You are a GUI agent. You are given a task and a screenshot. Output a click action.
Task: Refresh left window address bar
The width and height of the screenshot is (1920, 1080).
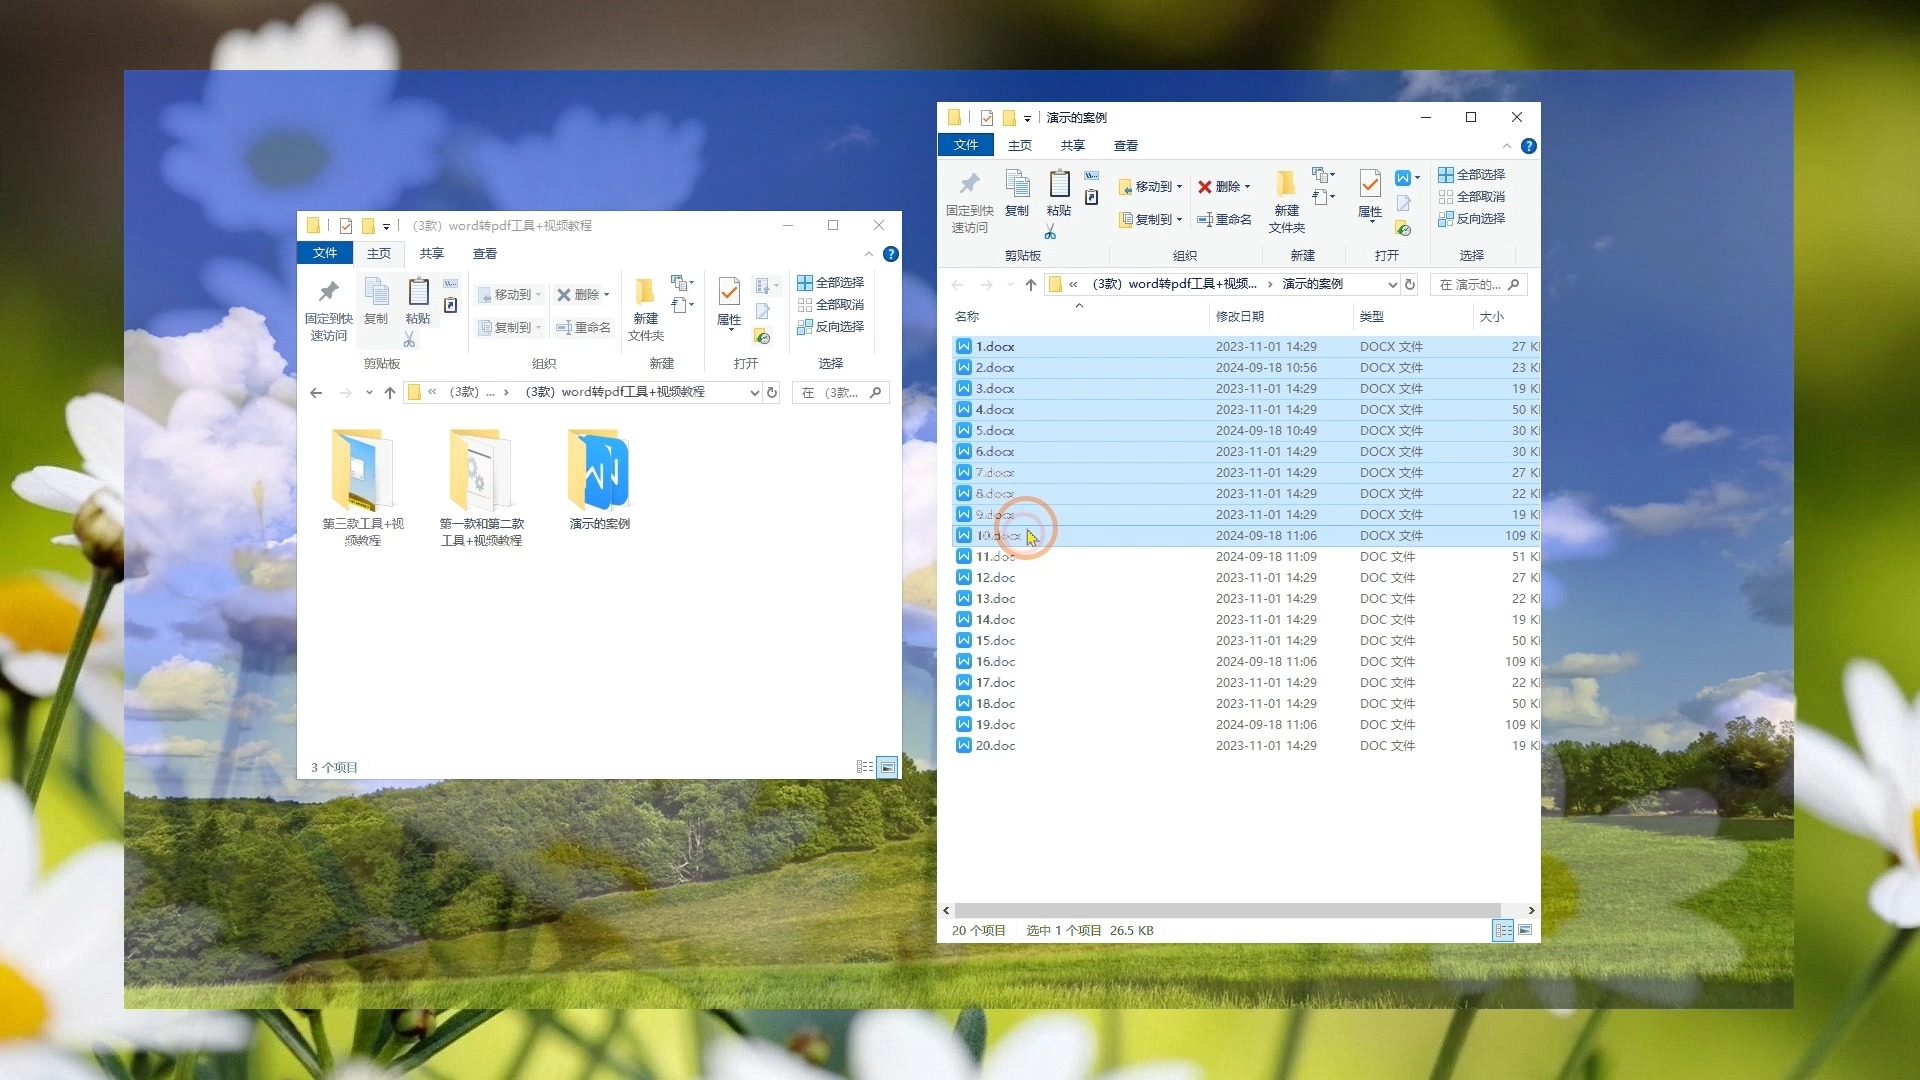[x=772, y=393]
